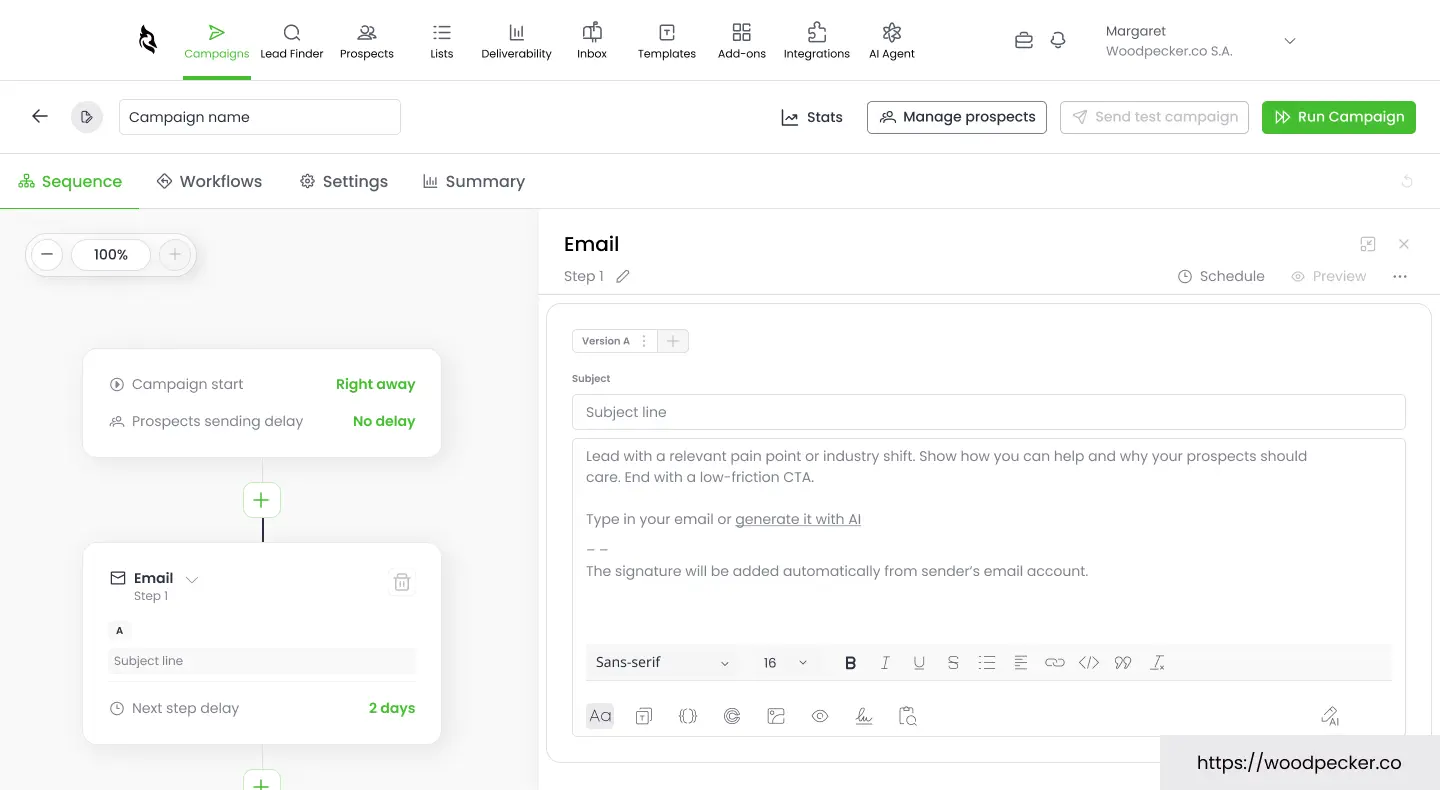Go back with the left arrow
This screenshot has width=1440, height=790.
click(x=40, y=116)
